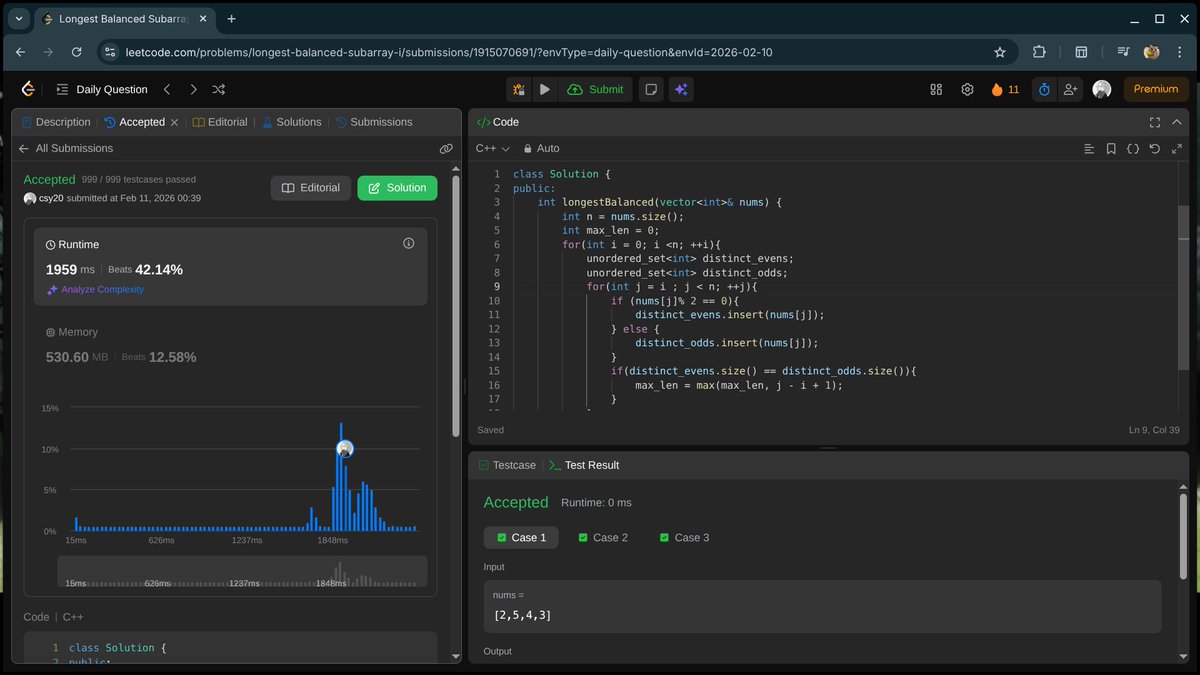Switch to the Editorial tab
This screenshot has width=1200, height=675.
pyautogui.click(x=220, y=122)
